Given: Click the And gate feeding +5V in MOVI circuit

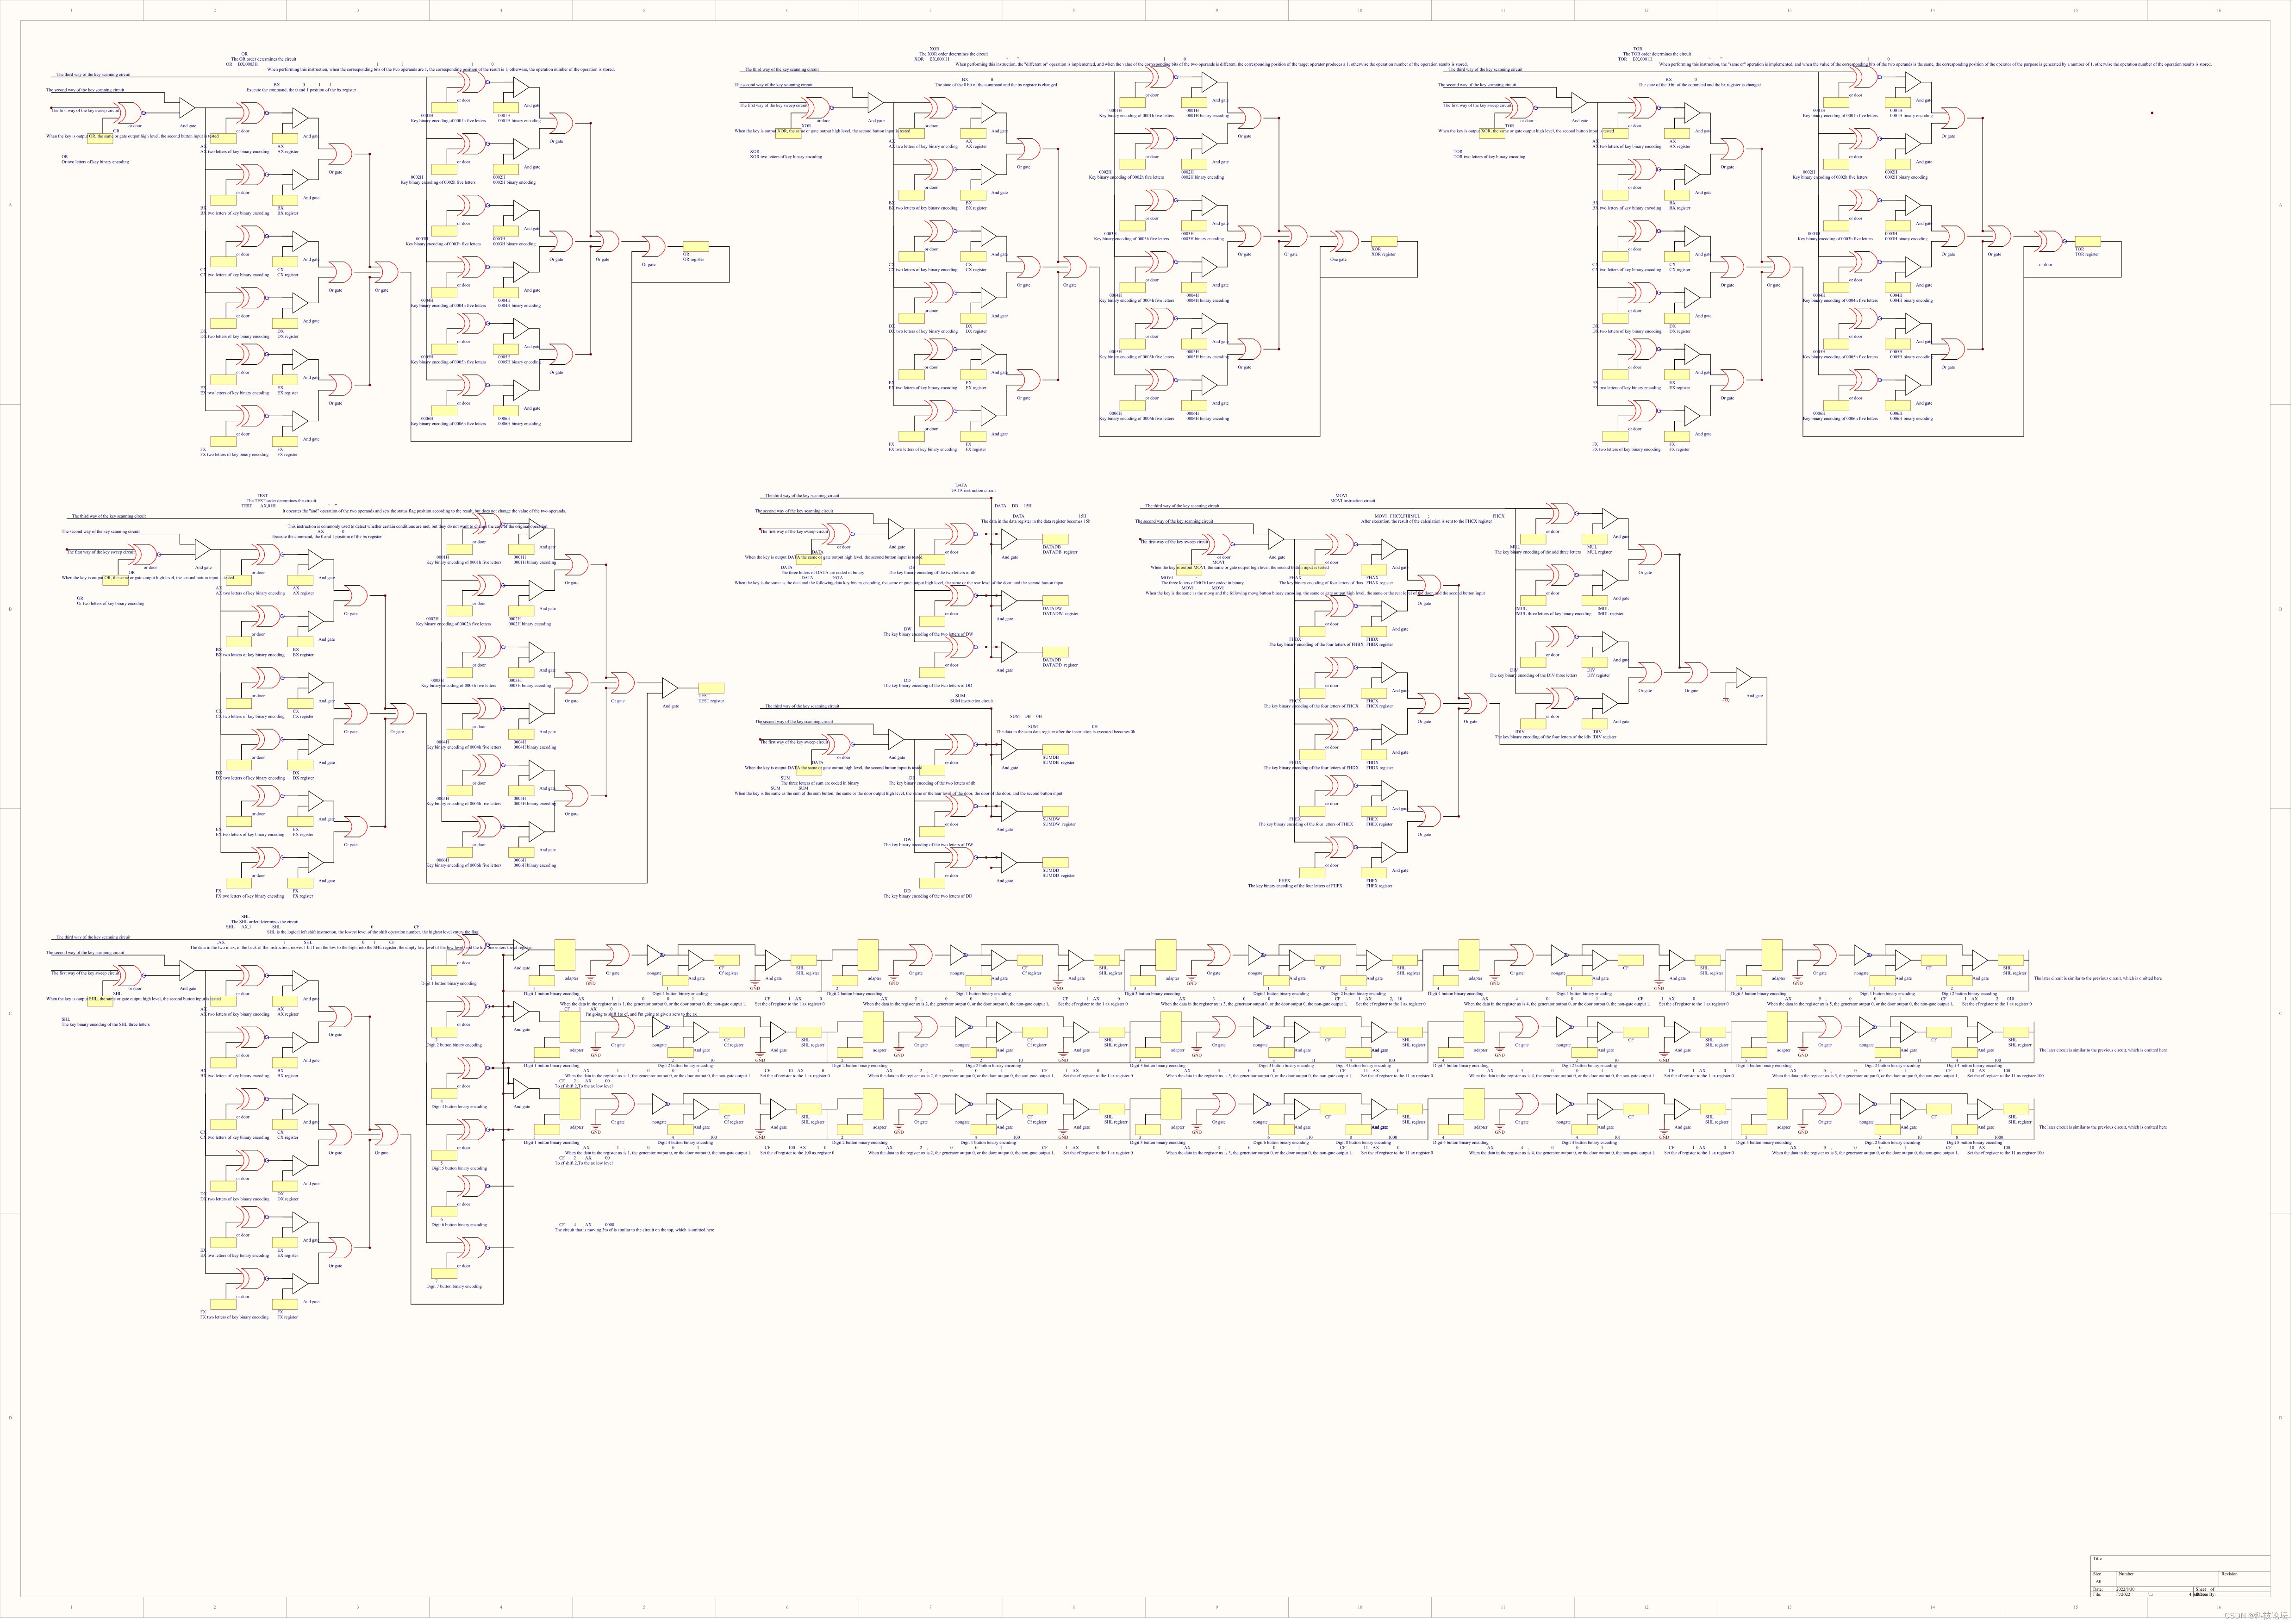Looking at the screenshot, I should coord(1743,679).
